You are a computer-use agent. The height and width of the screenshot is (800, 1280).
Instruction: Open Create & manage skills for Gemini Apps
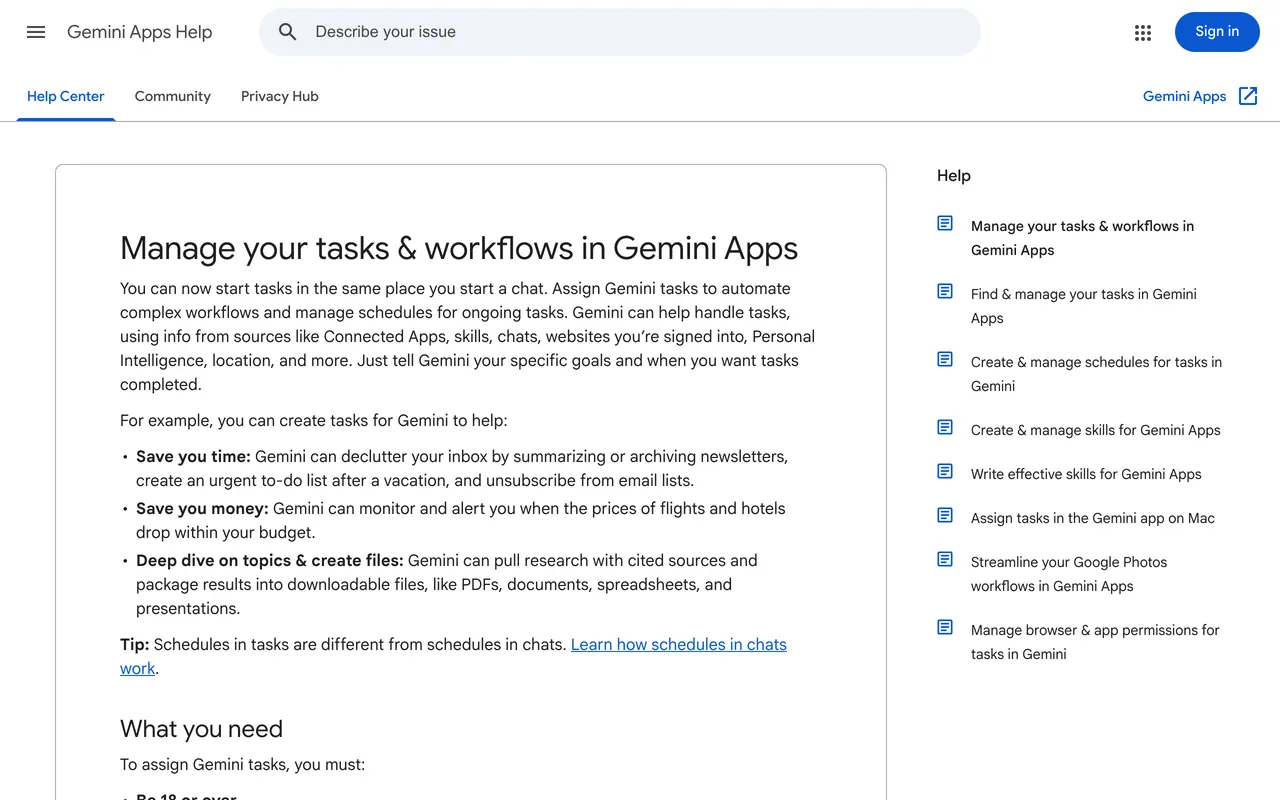(x=1096, y=430)
